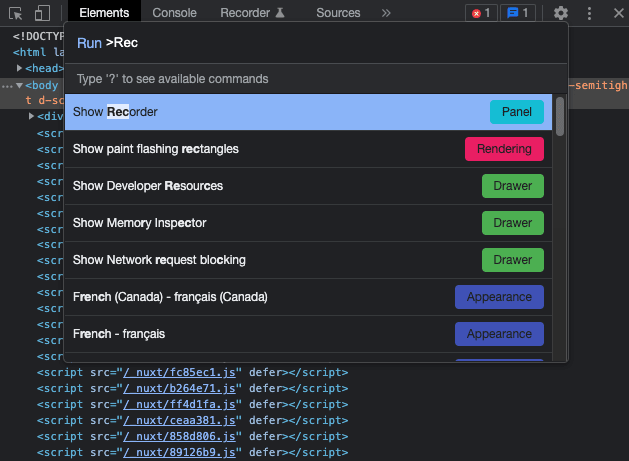The height and width of the screenshot is (461, 629).
Task: Click Drawer badge beside Memory Inspector
Action: click(513, 223)
